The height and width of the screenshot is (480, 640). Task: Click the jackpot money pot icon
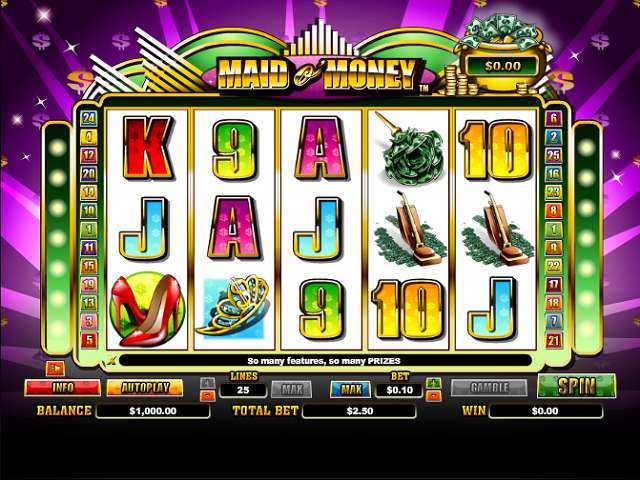503,52
